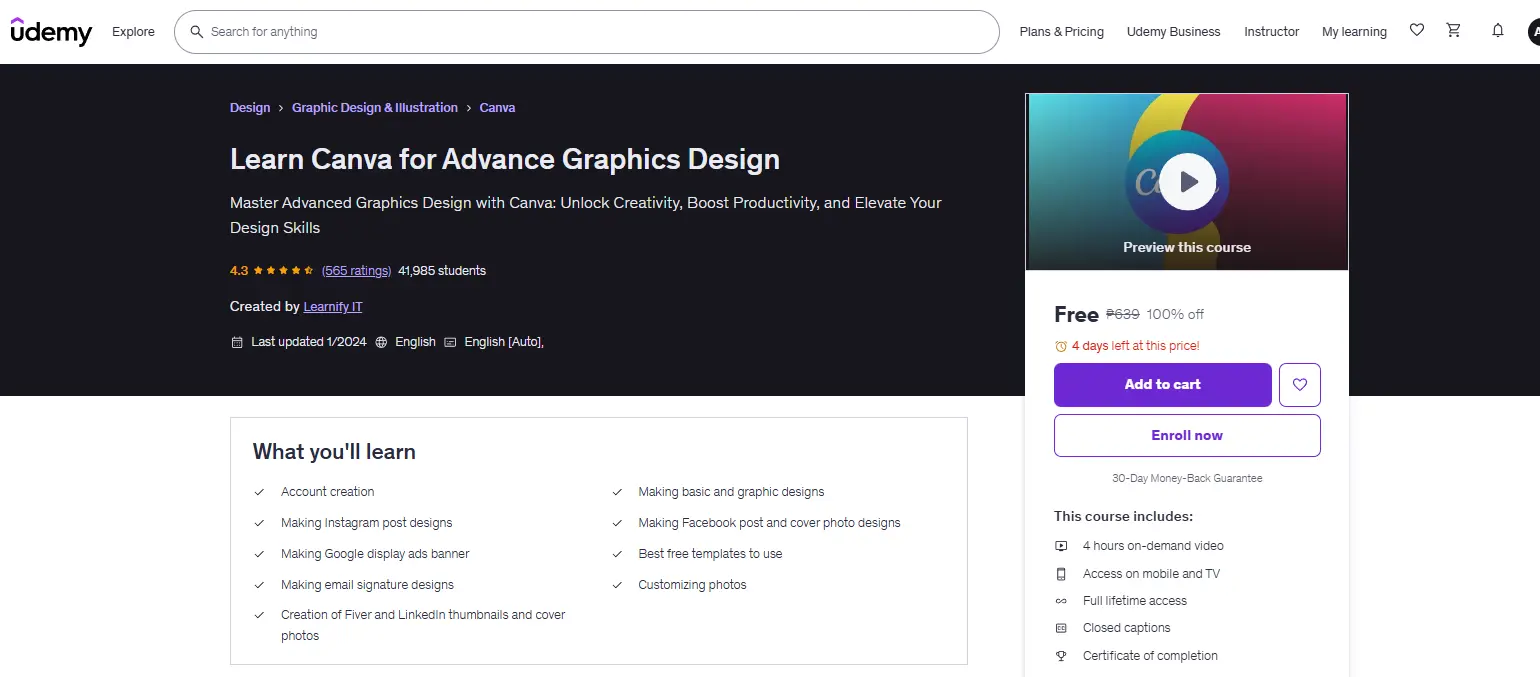Click the 4.3 rating number
This screenshot has height=677, width=1540.
pos(239,271)
